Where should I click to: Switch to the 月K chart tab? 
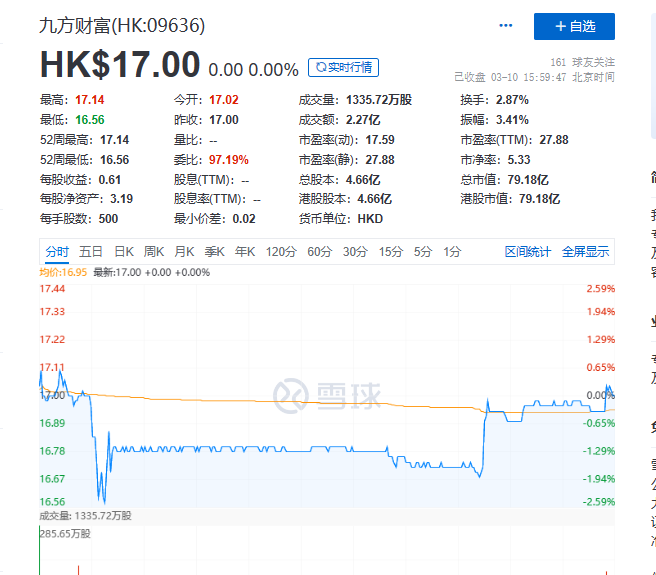tap(184, 252)
